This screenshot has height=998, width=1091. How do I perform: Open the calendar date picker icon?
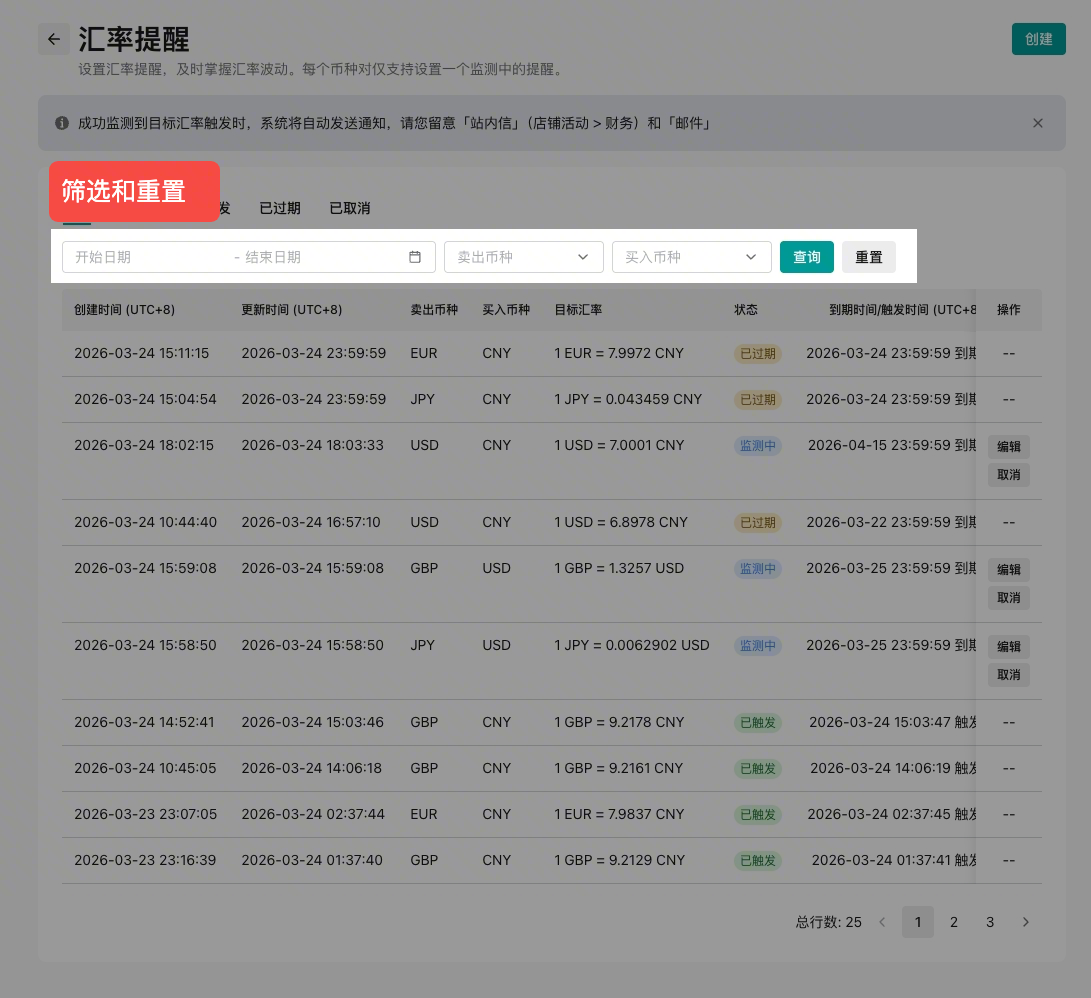click(415, 257)
